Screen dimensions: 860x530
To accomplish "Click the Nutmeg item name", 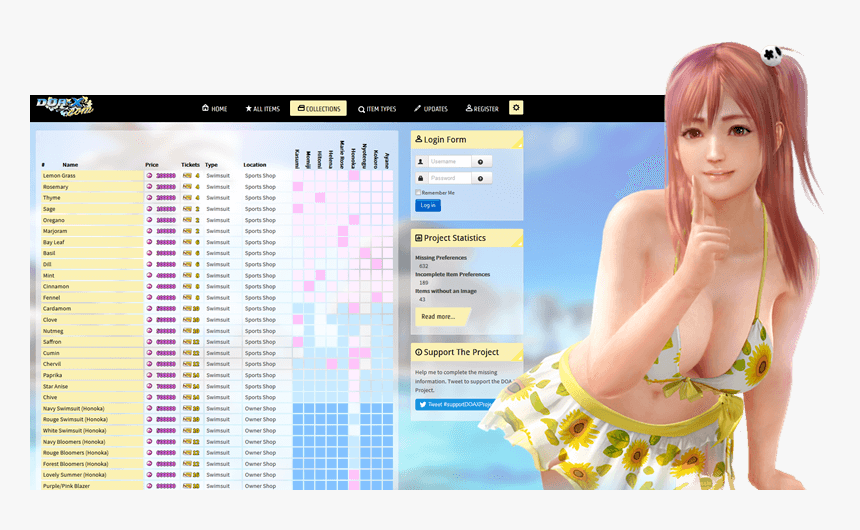I will pyautogui.click(x=53, y=331).
